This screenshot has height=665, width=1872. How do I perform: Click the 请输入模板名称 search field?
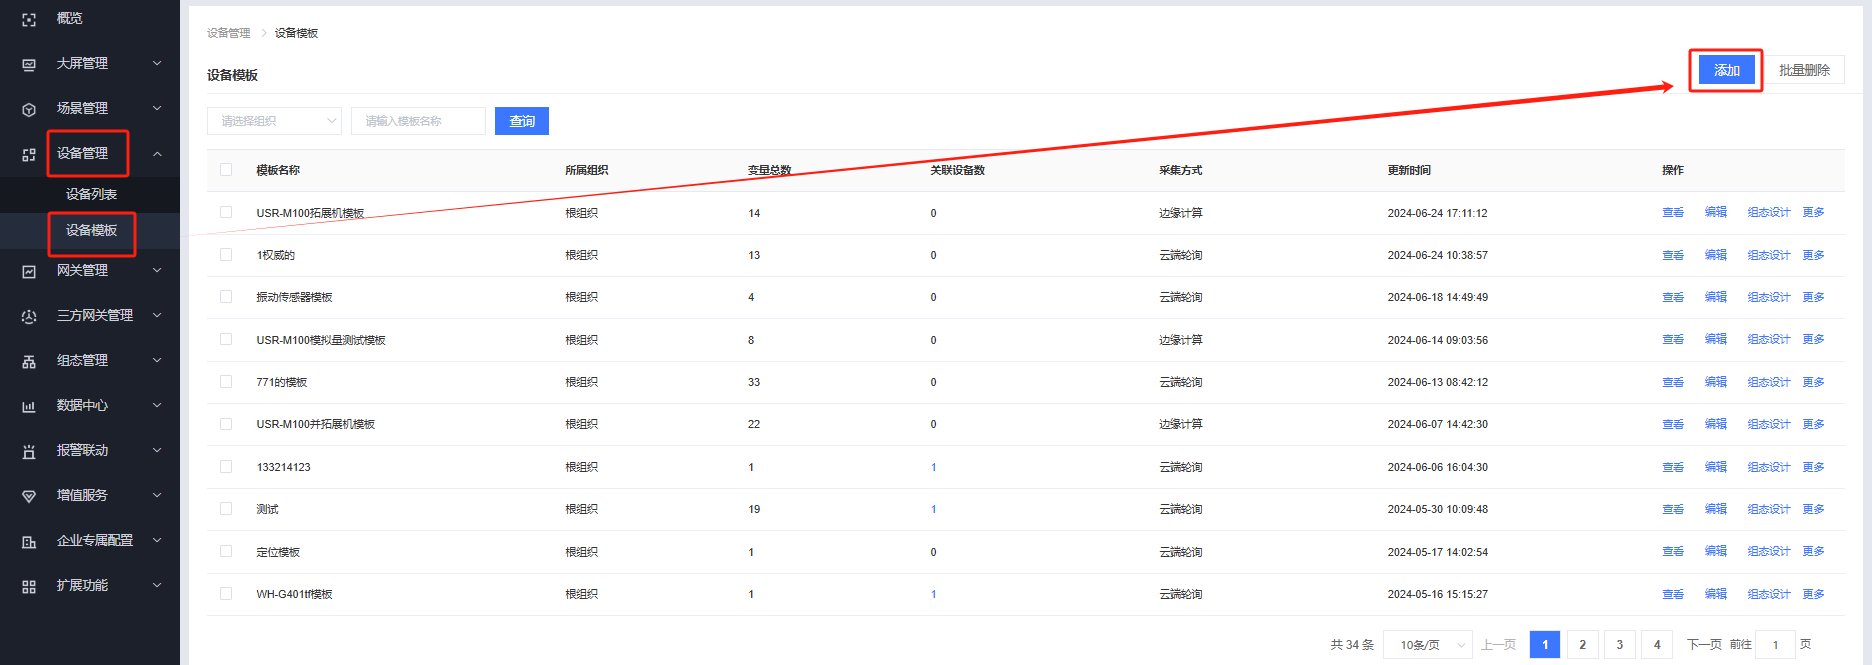(418, 121)
